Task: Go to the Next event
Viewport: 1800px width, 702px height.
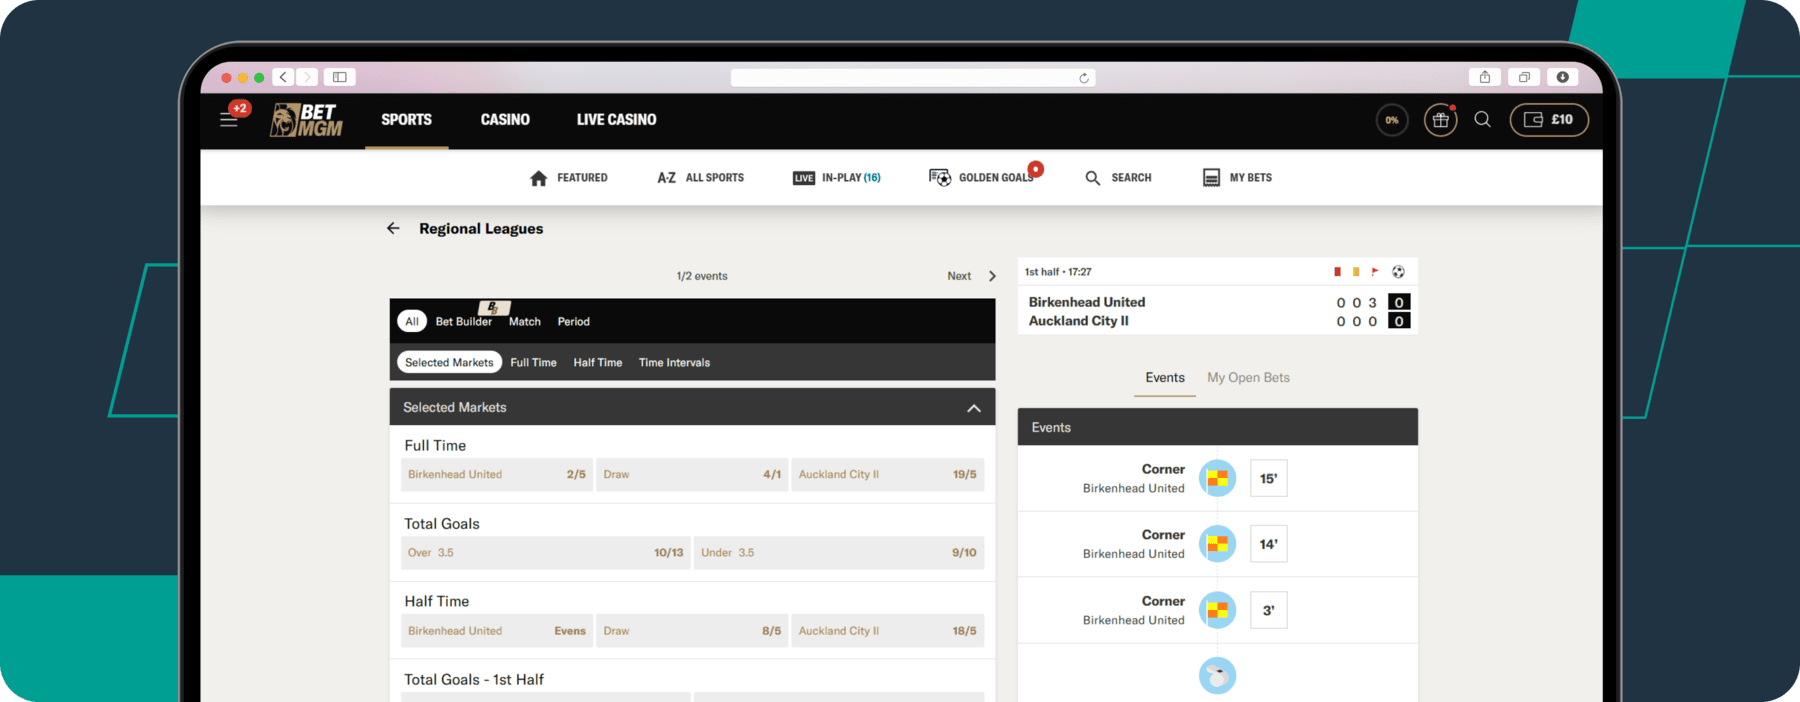Action: 959,276
